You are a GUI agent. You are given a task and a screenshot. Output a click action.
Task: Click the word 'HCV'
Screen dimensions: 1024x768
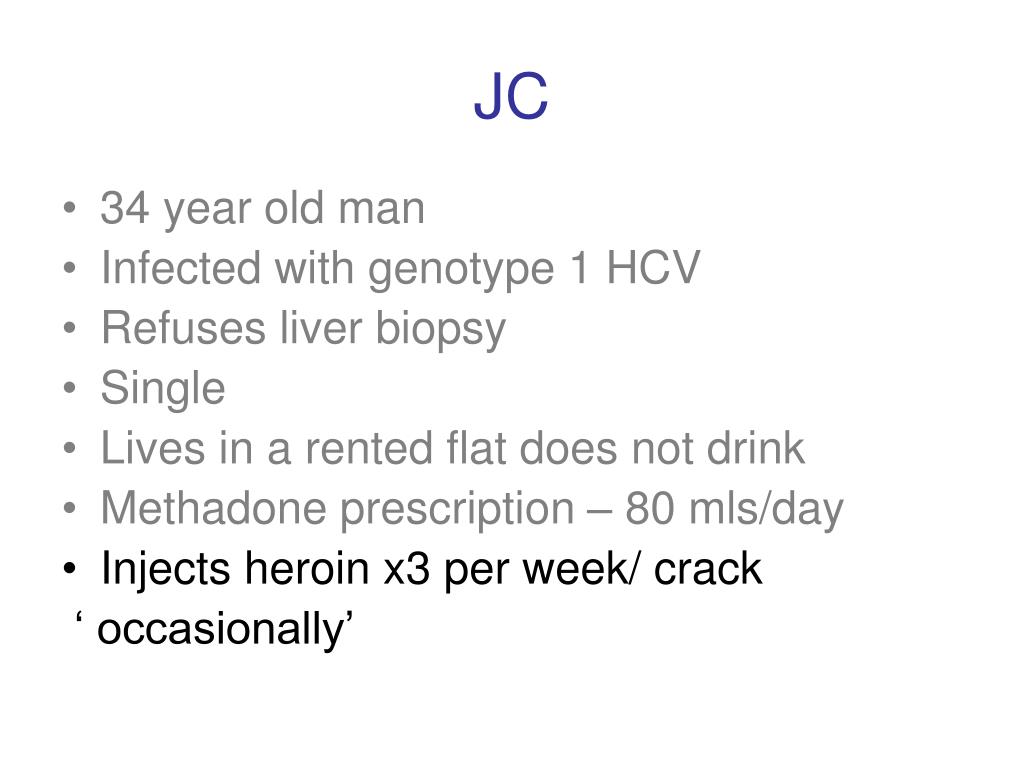[654, 268]
